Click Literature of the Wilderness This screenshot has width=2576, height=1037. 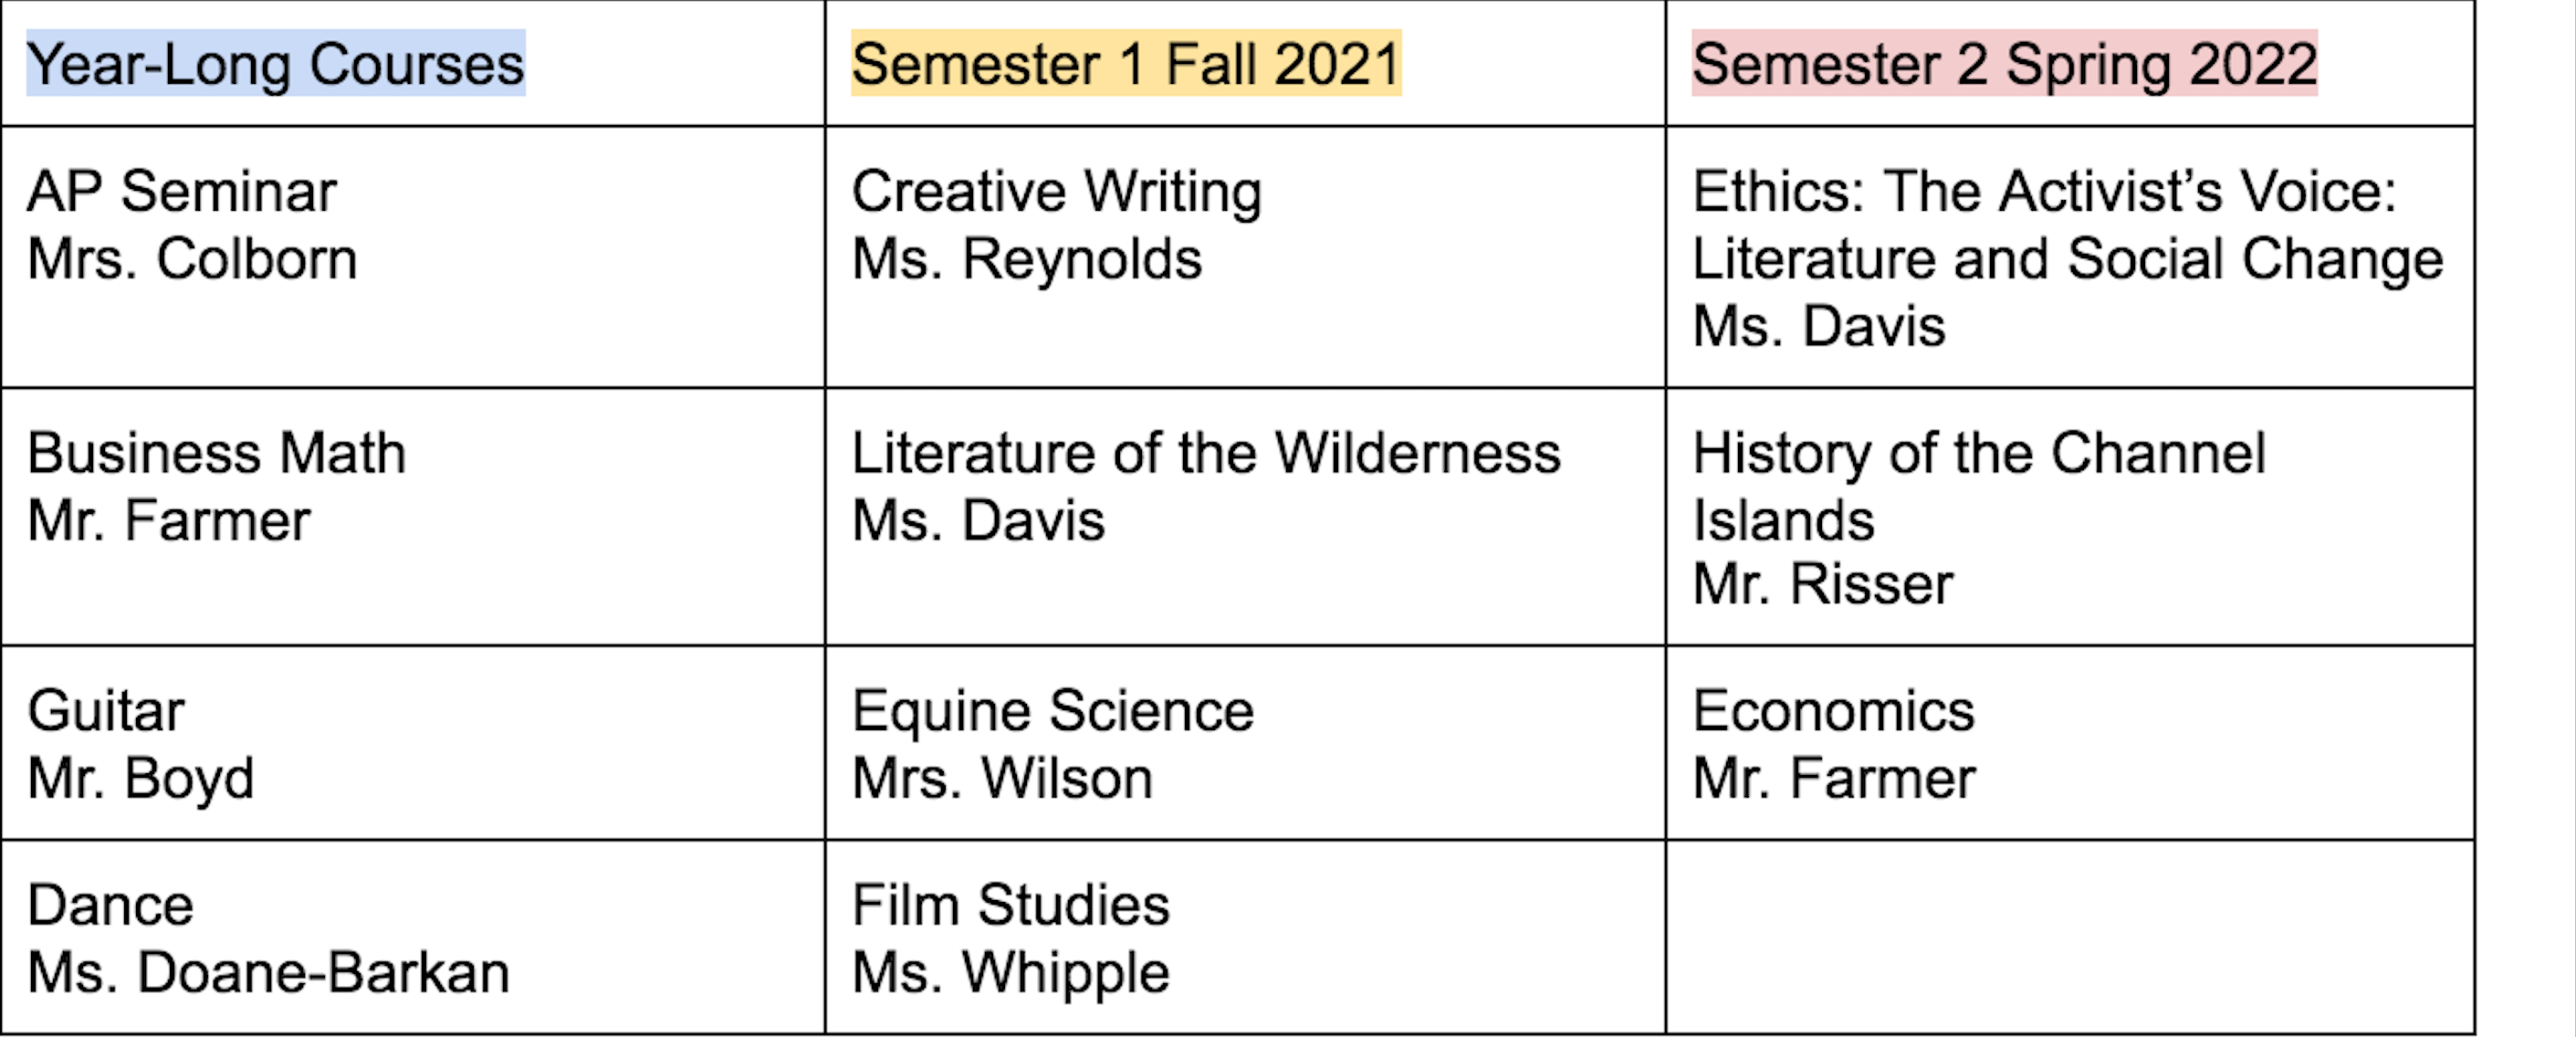[x=1205, y=453]
